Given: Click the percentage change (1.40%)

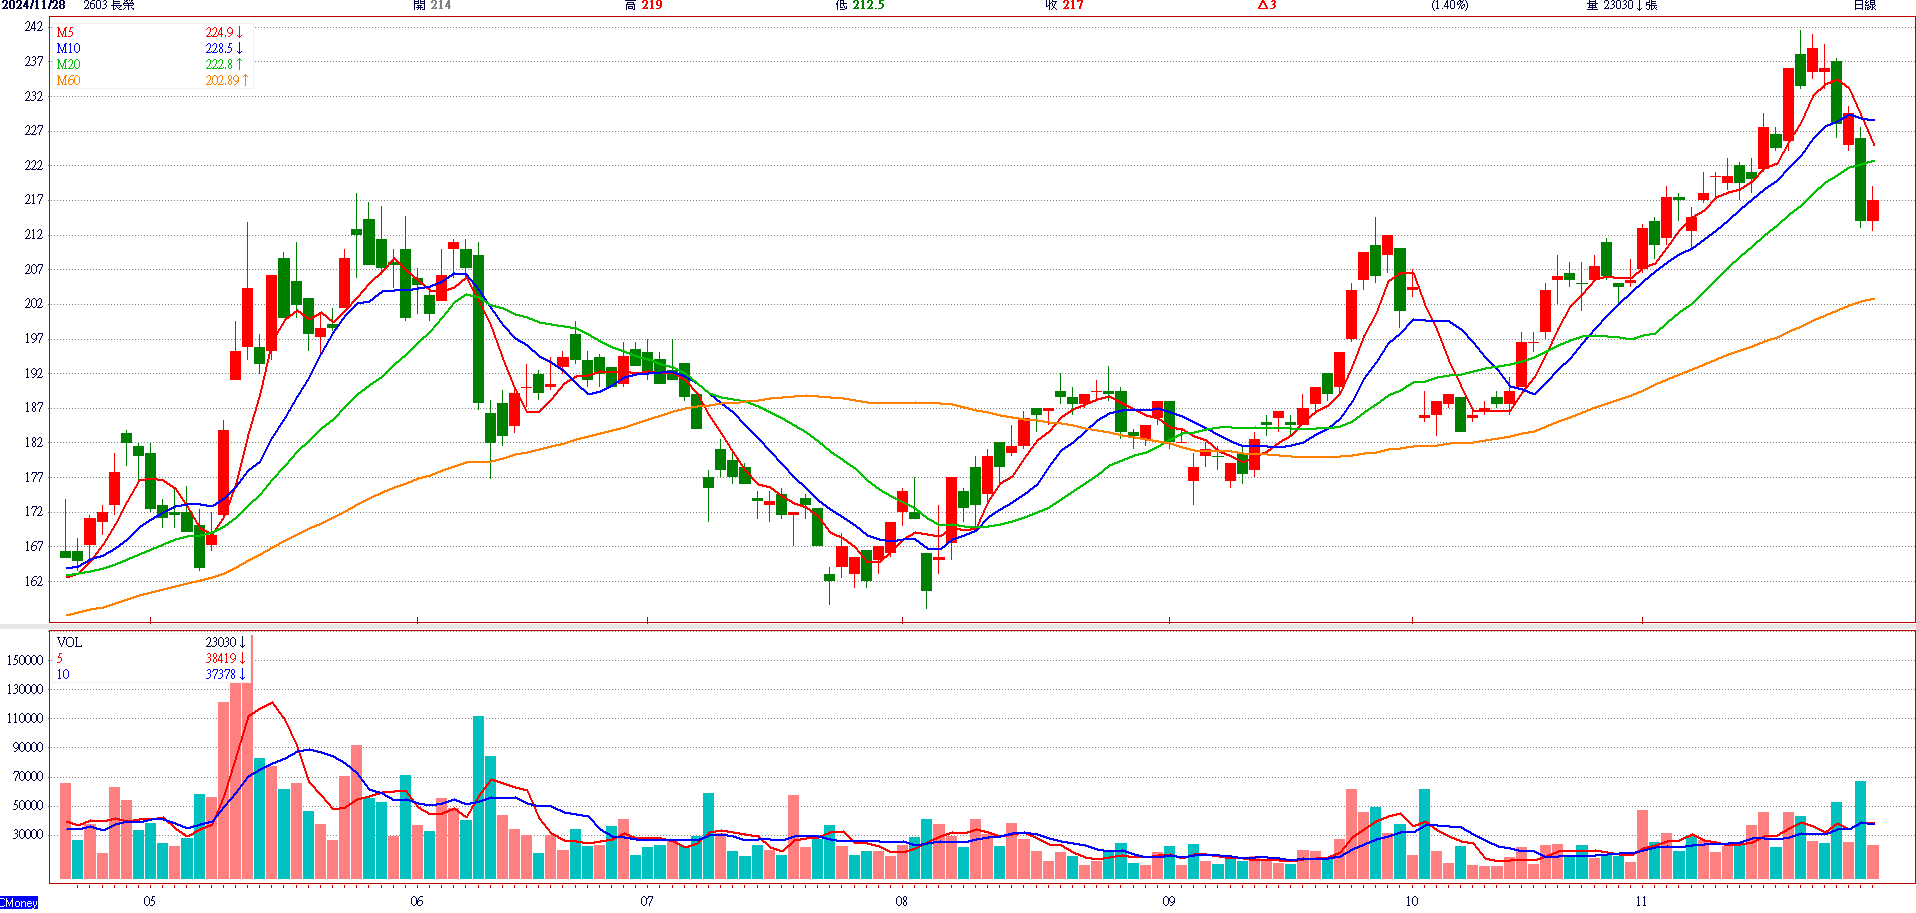Looking at the screenshot, I should 1450,5.
